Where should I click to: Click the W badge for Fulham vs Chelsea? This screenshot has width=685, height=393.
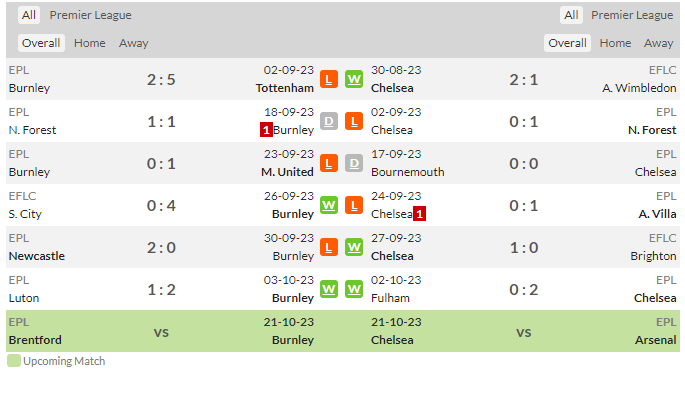pos(354,289)
